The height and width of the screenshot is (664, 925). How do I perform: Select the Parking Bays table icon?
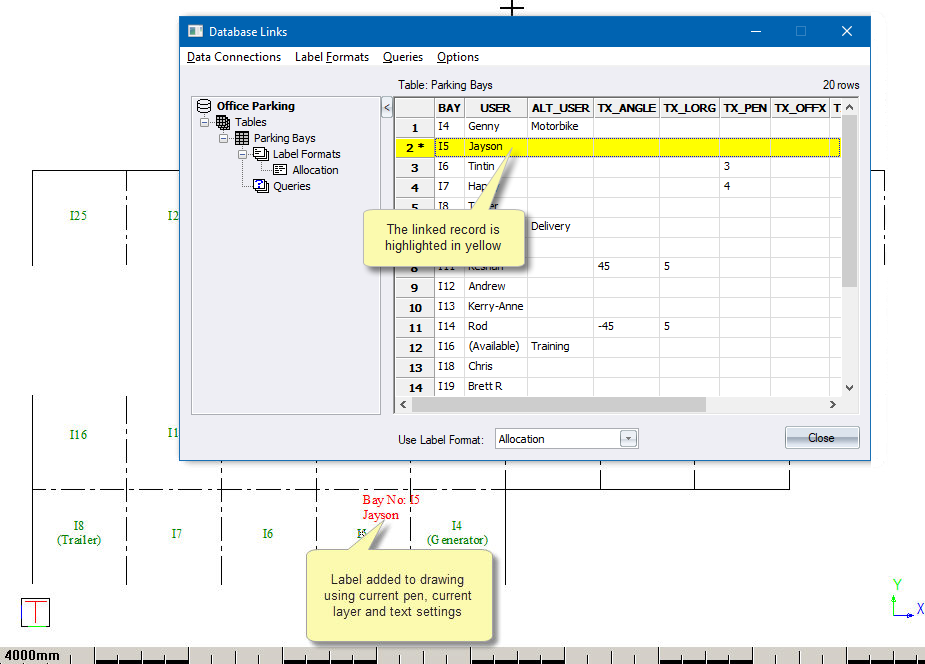coord(241,138)
